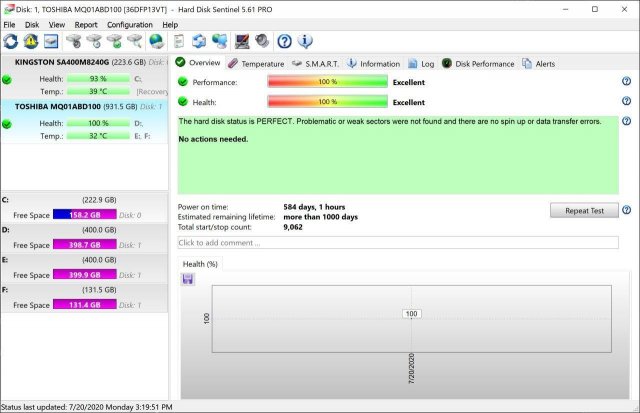Screen dimensions: 640x413
Task: Click the speaker sound icon in toolbar
Action: coord(261,41)
